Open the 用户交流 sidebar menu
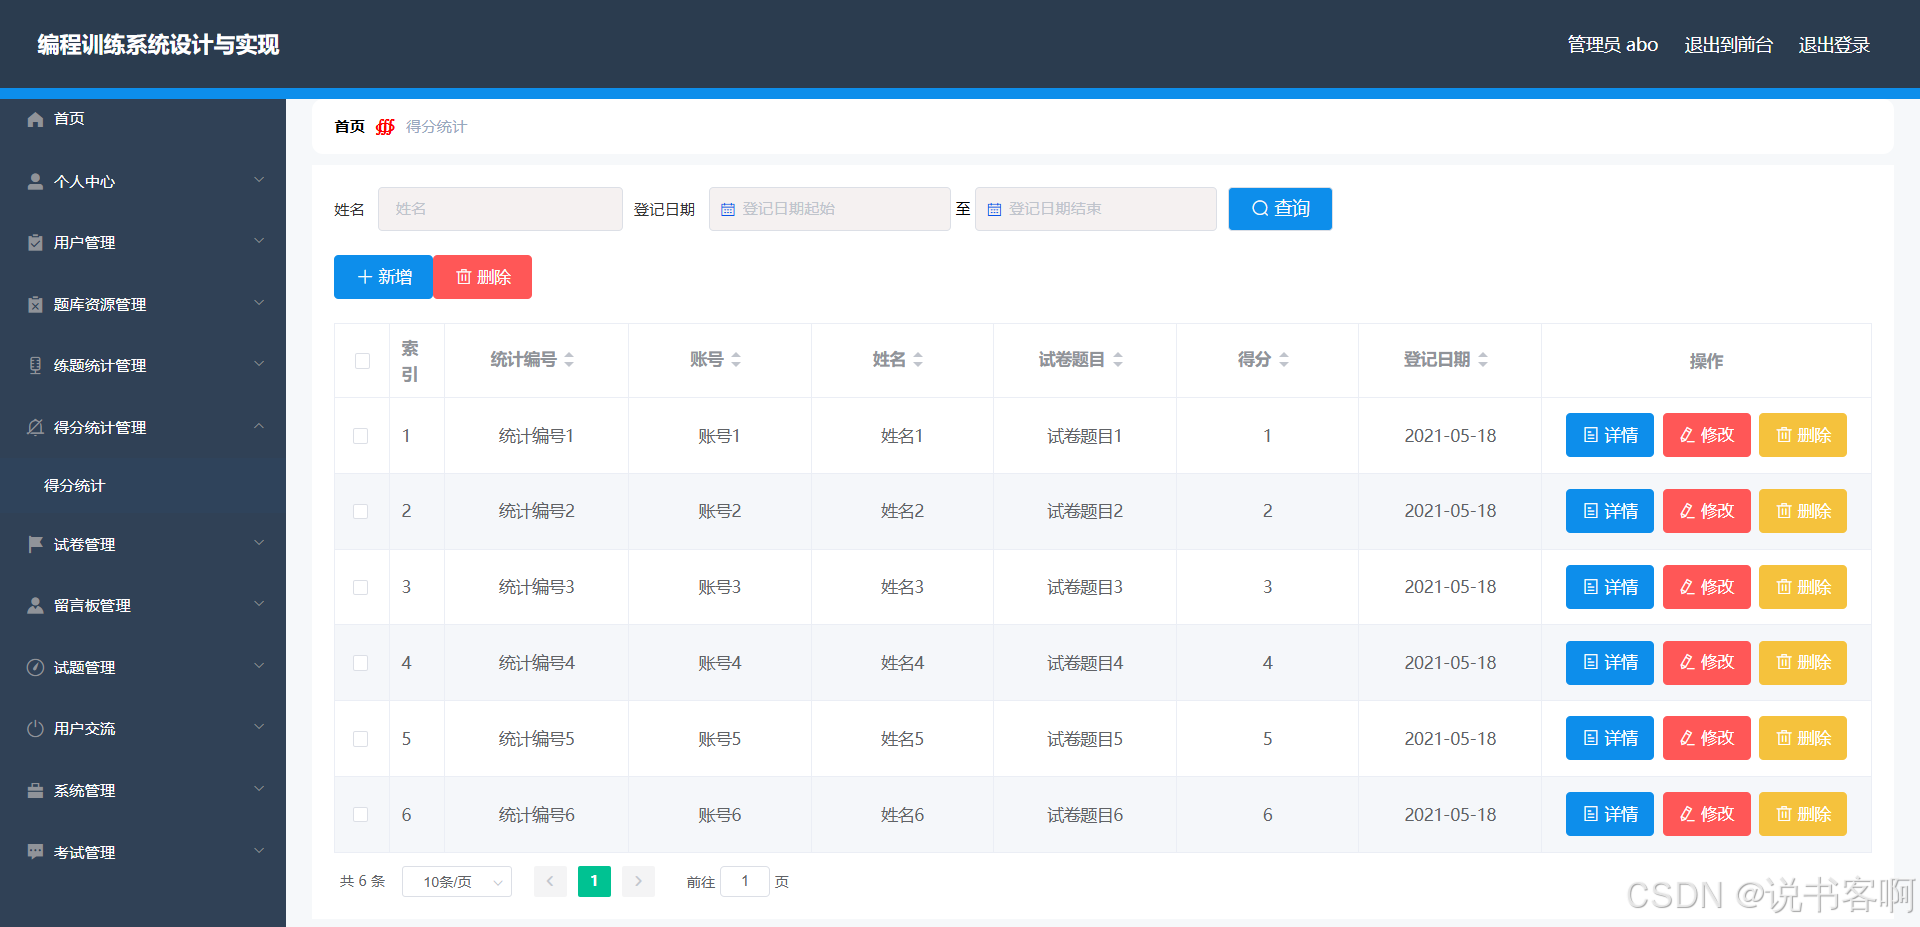Screen dimensions: 1920x927 (x=143, y=728)
